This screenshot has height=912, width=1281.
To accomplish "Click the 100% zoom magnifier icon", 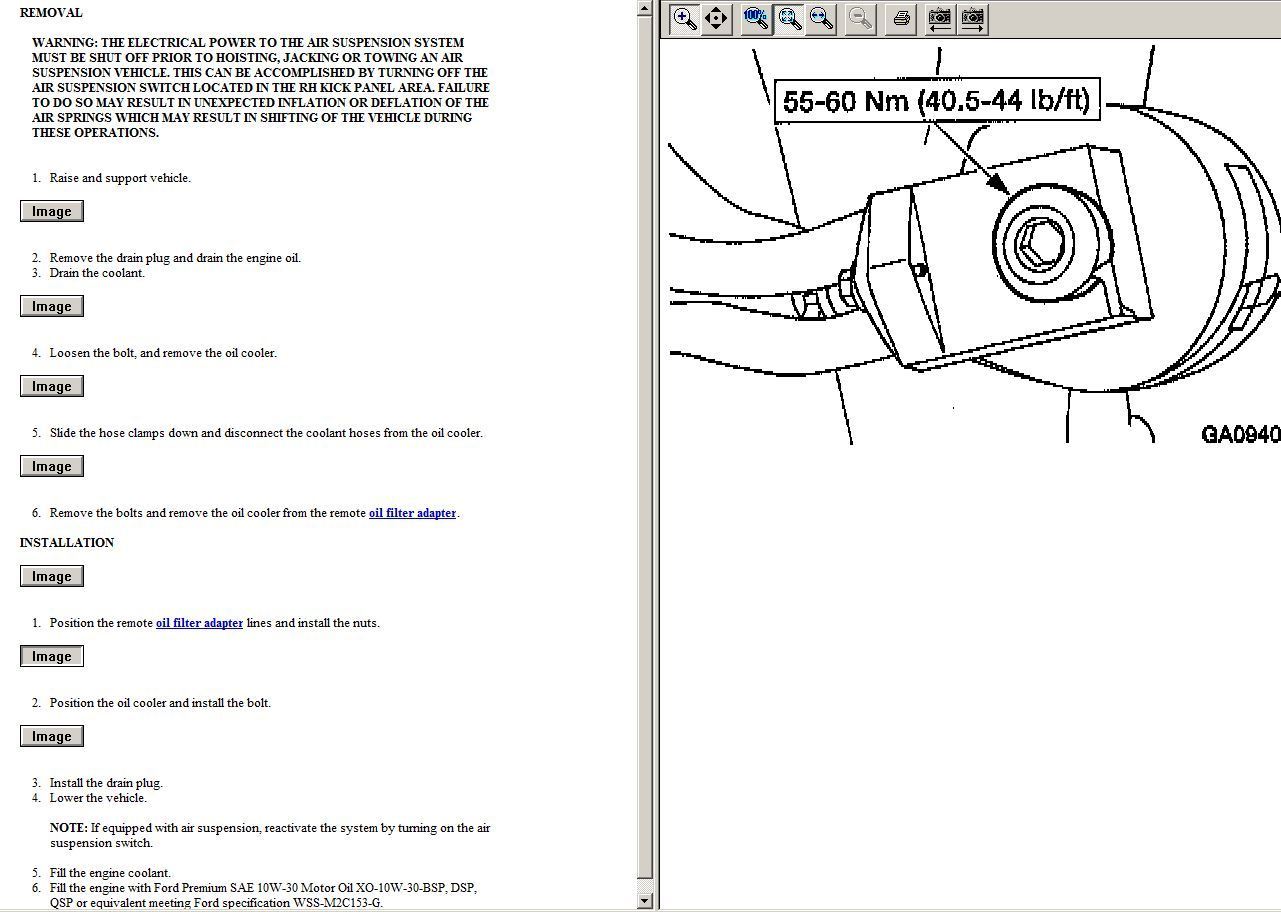I will click(x=756, y=19).
